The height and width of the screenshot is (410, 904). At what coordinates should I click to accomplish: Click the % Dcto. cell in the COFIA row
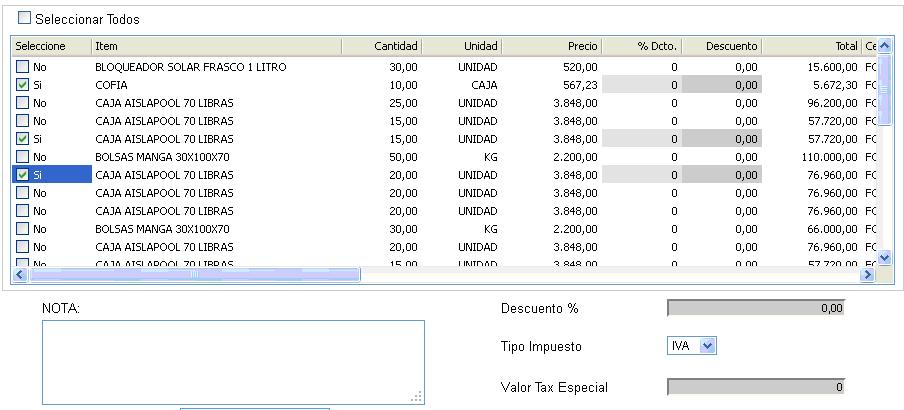(x=642, y=85)
